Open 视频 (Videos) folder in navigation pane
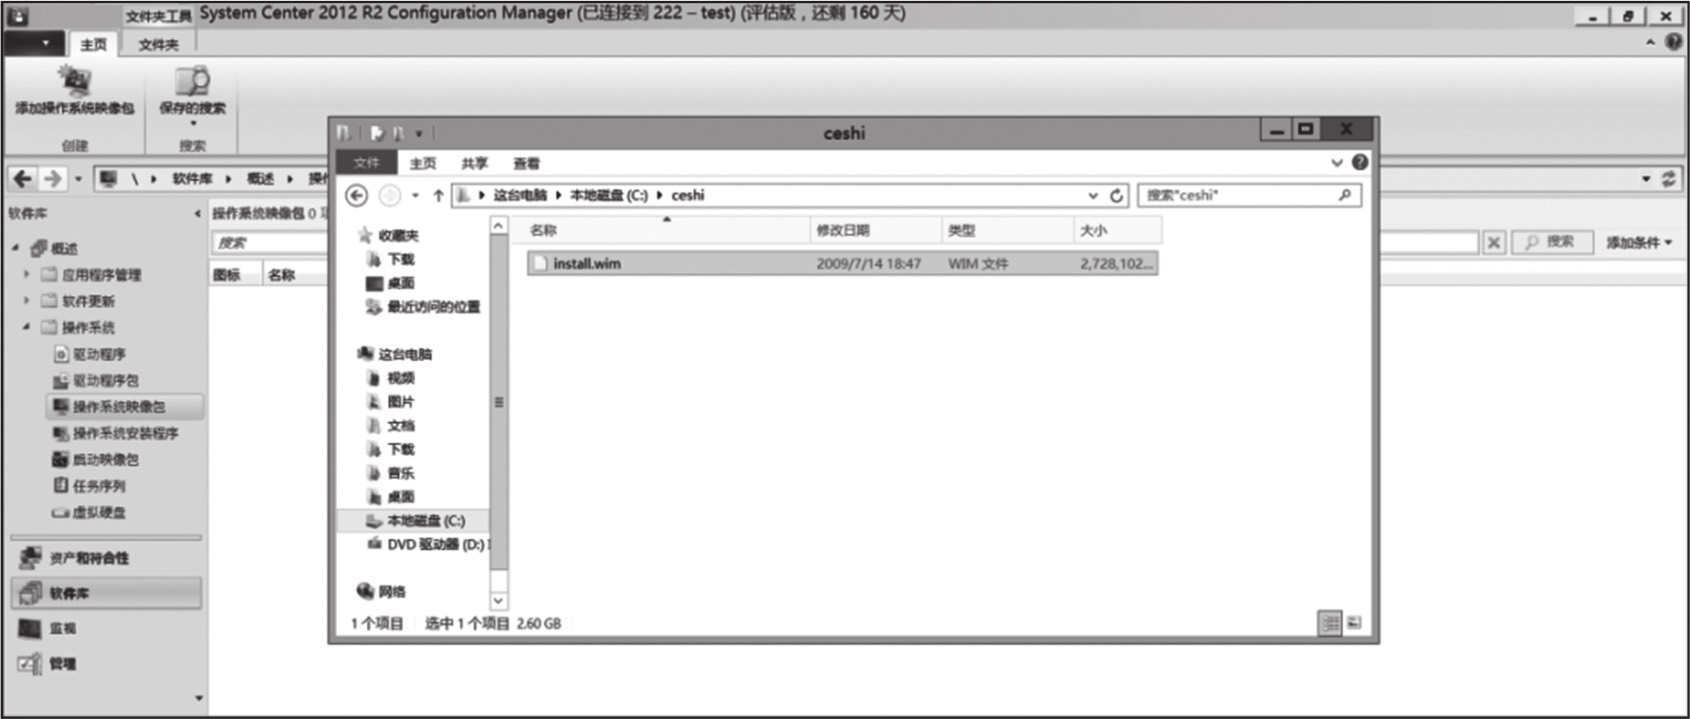 coord(390,378)
